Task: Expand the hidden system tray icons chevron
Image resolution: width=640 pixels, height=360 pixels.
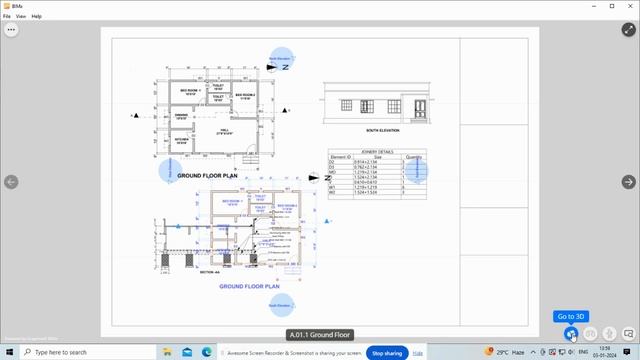Action: point(533,352)
